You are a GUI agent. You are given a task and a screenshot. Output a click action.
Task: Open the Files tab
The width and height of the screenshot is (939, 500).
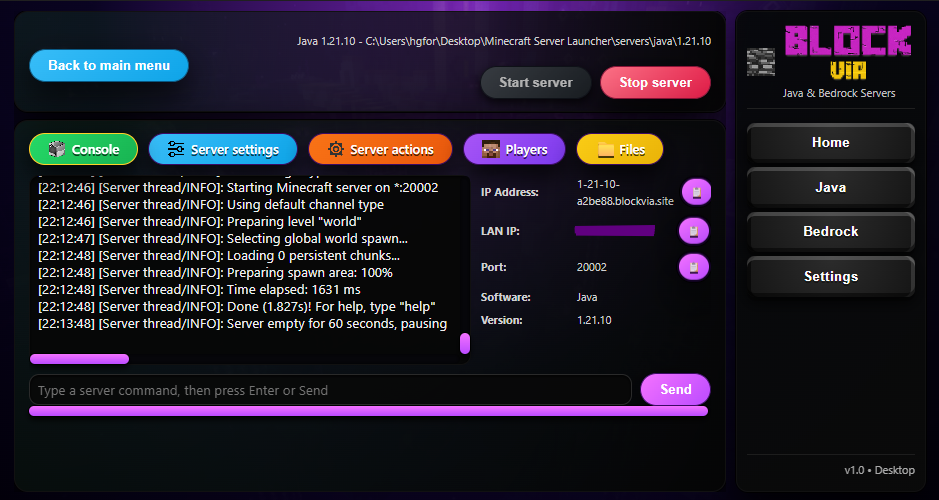pyautogui.click(x=620, y=149)
